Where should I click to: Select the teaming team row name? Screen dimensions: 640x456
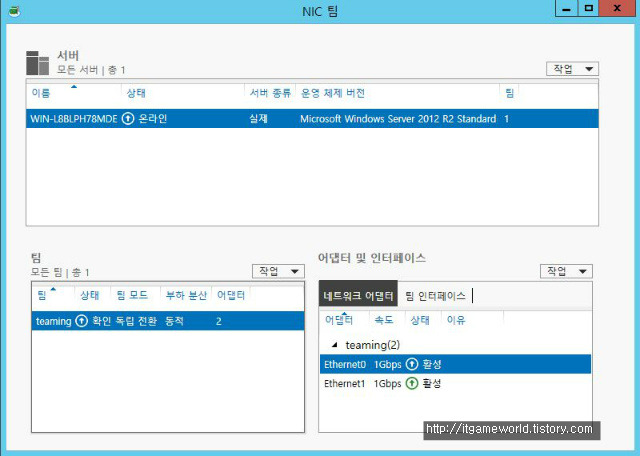point(53,321)
